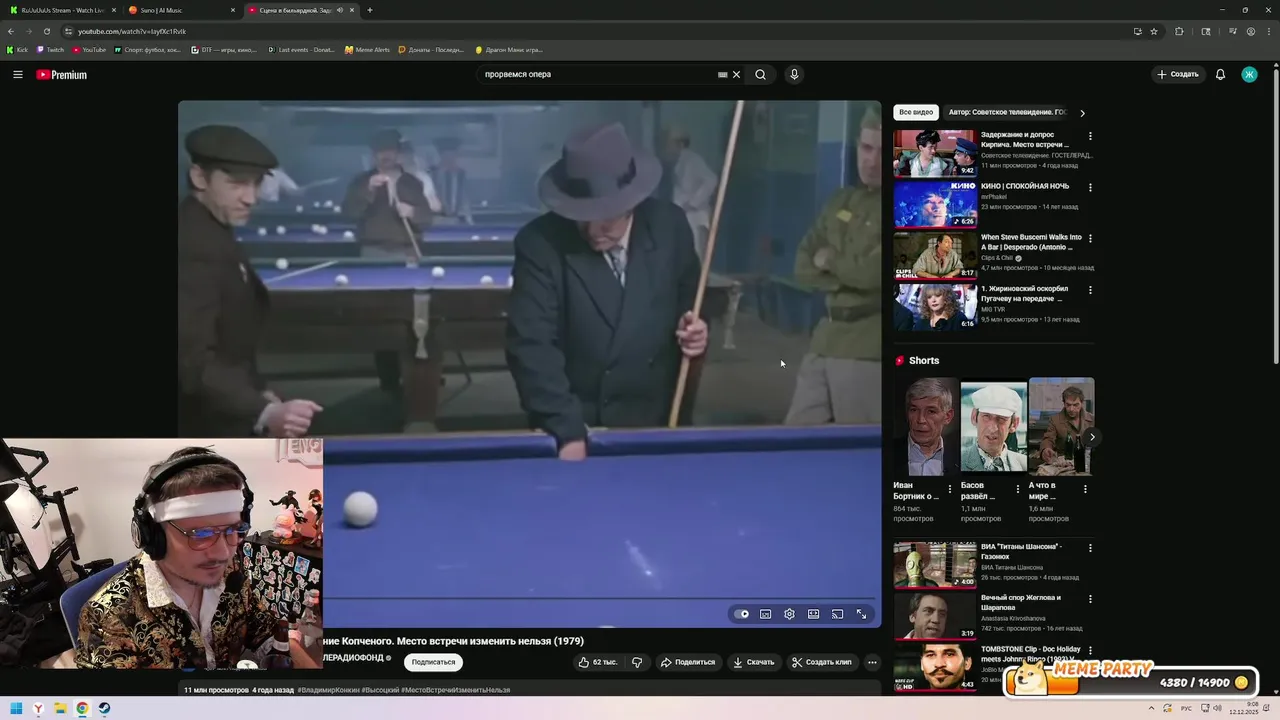
Task: Open Twitch bookmark in bookmarks bar
Action: click(x=50, y=49)
